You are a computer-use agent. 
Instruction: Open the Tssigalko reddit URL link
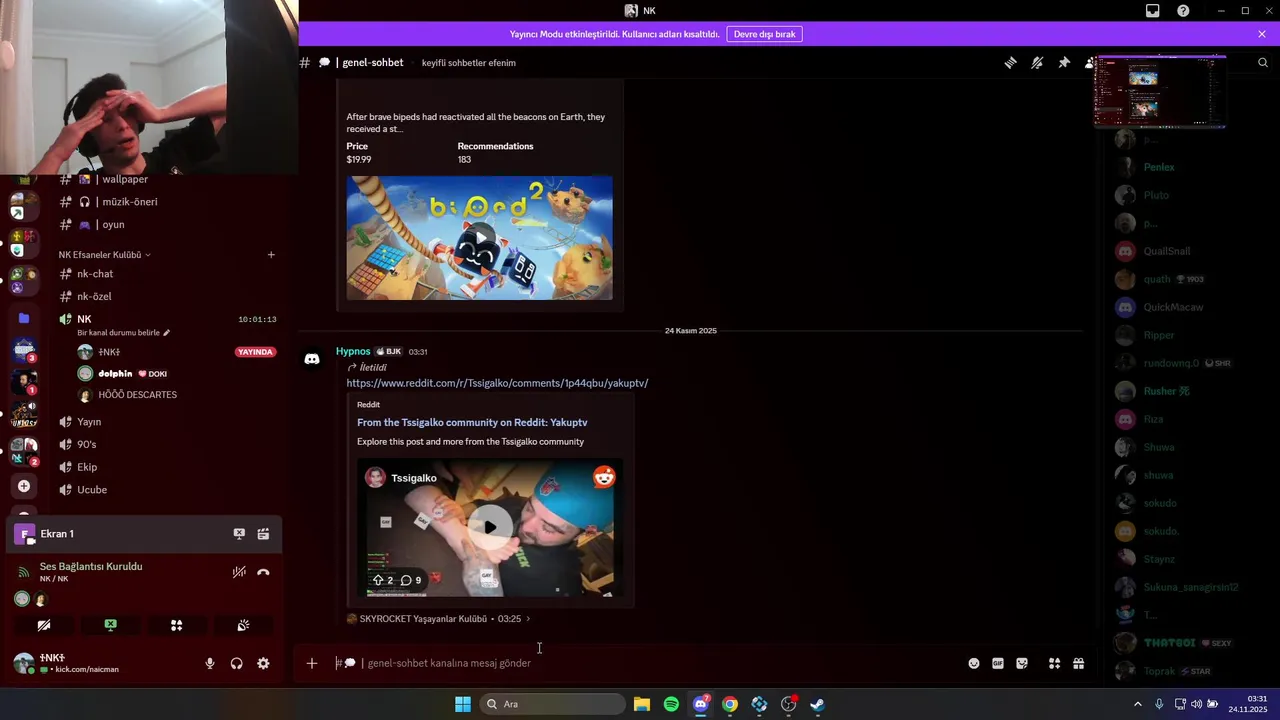point(497,383)
